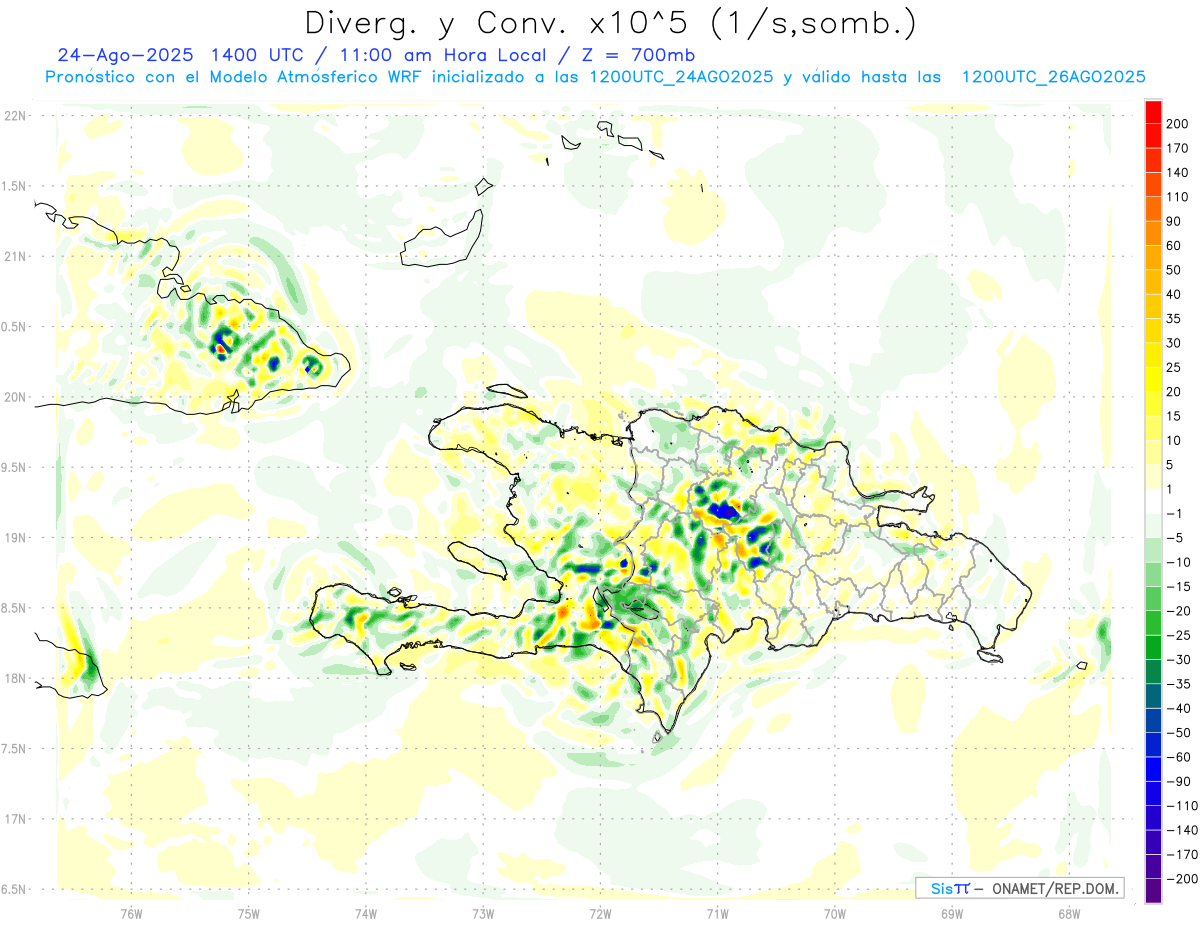Pick the white swatch between 1 and -1
Image resolution: width=1200 pixels, height=927 pixels.
[1153, 501]
